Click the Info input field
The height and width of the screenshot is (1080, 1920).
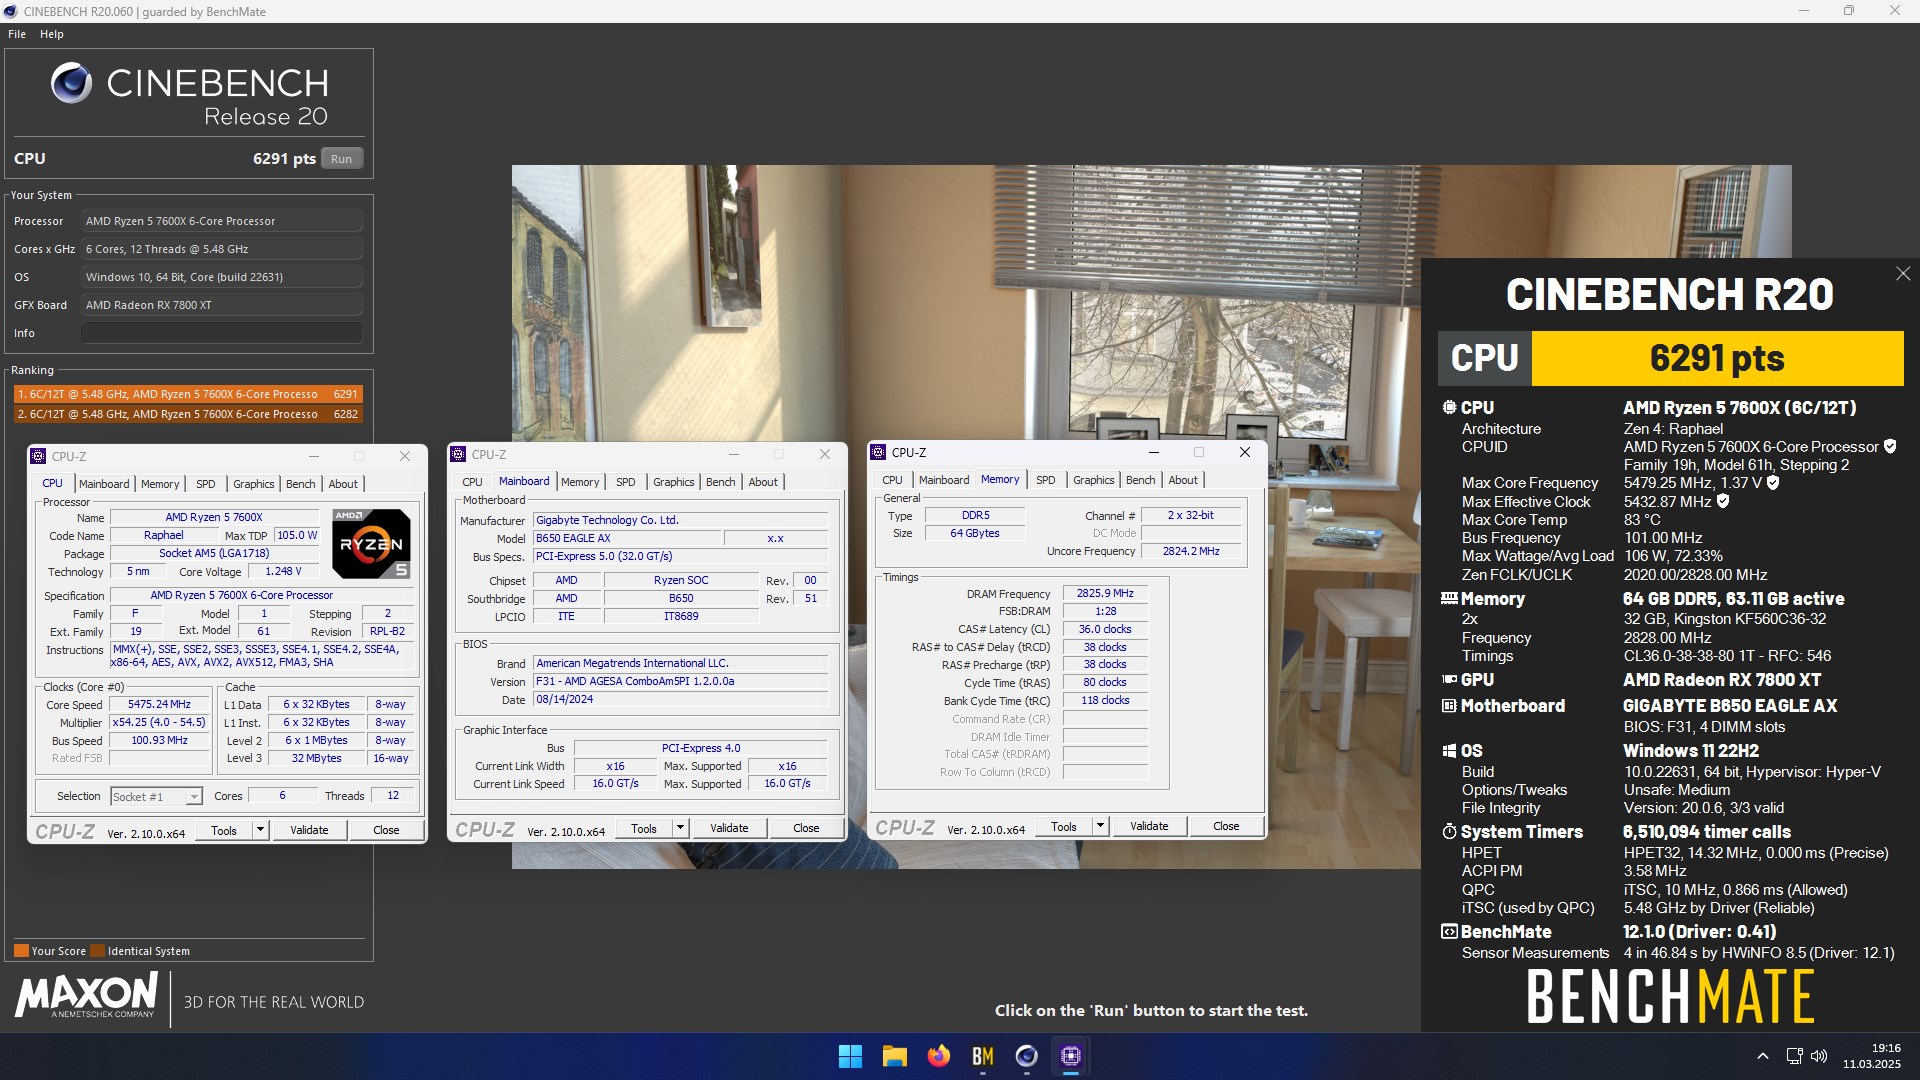coord(222,333)
